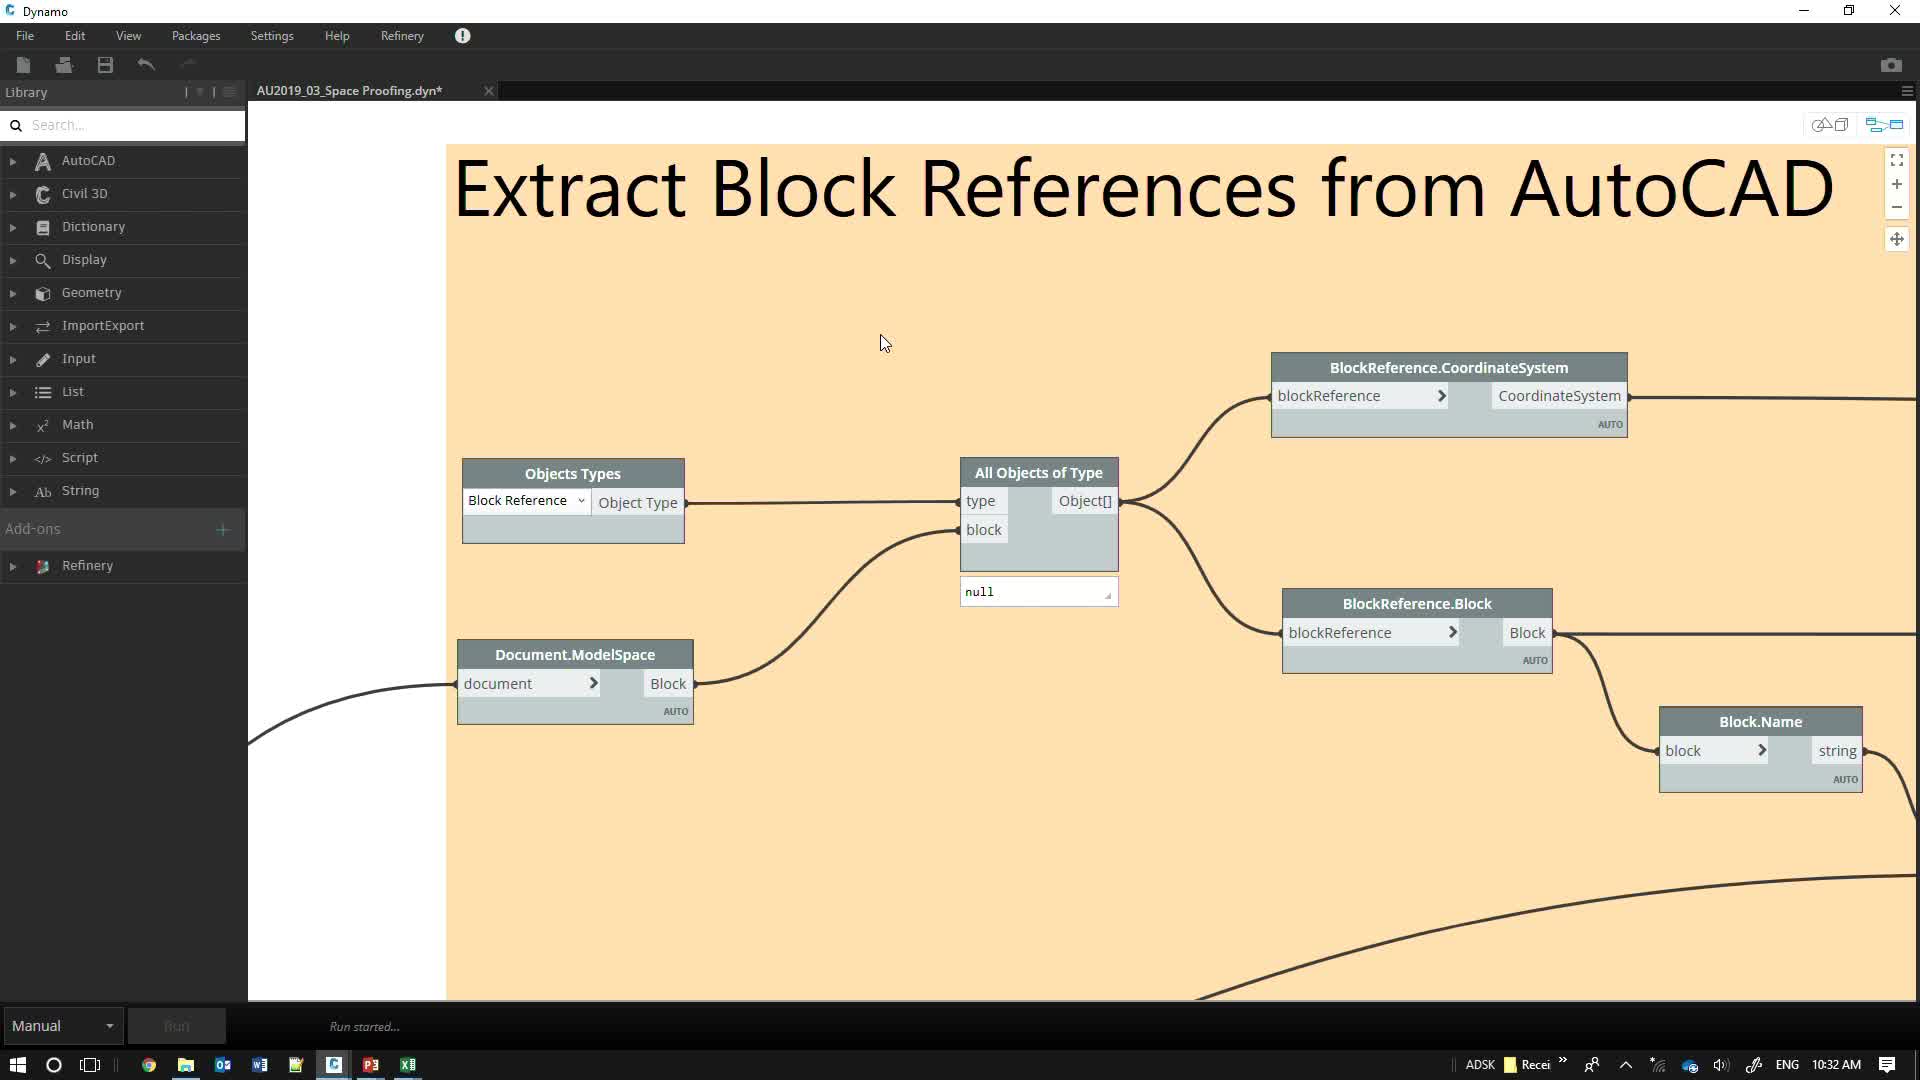Switch to background 3D geometry preview

(1830, 125)
